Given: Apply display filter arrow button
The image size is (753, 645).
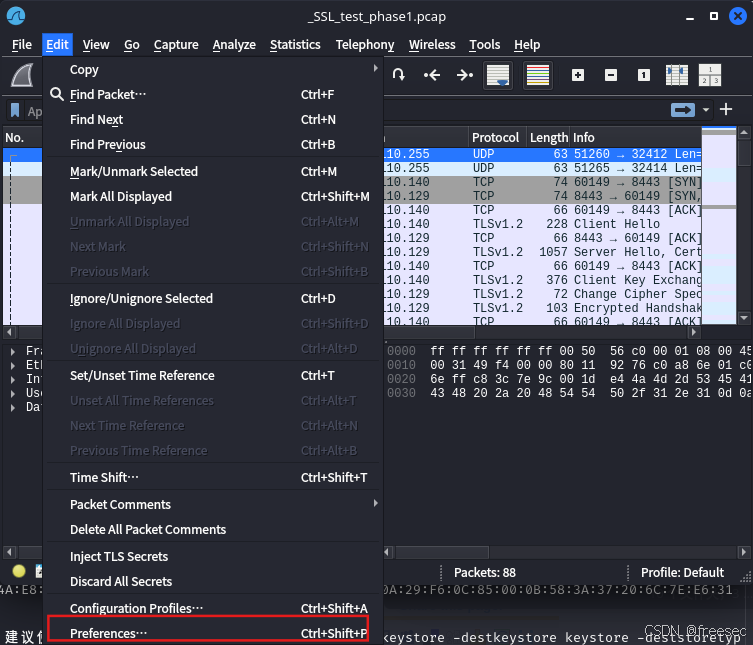Looking at the screenshot, I should (x=683, y=110).
